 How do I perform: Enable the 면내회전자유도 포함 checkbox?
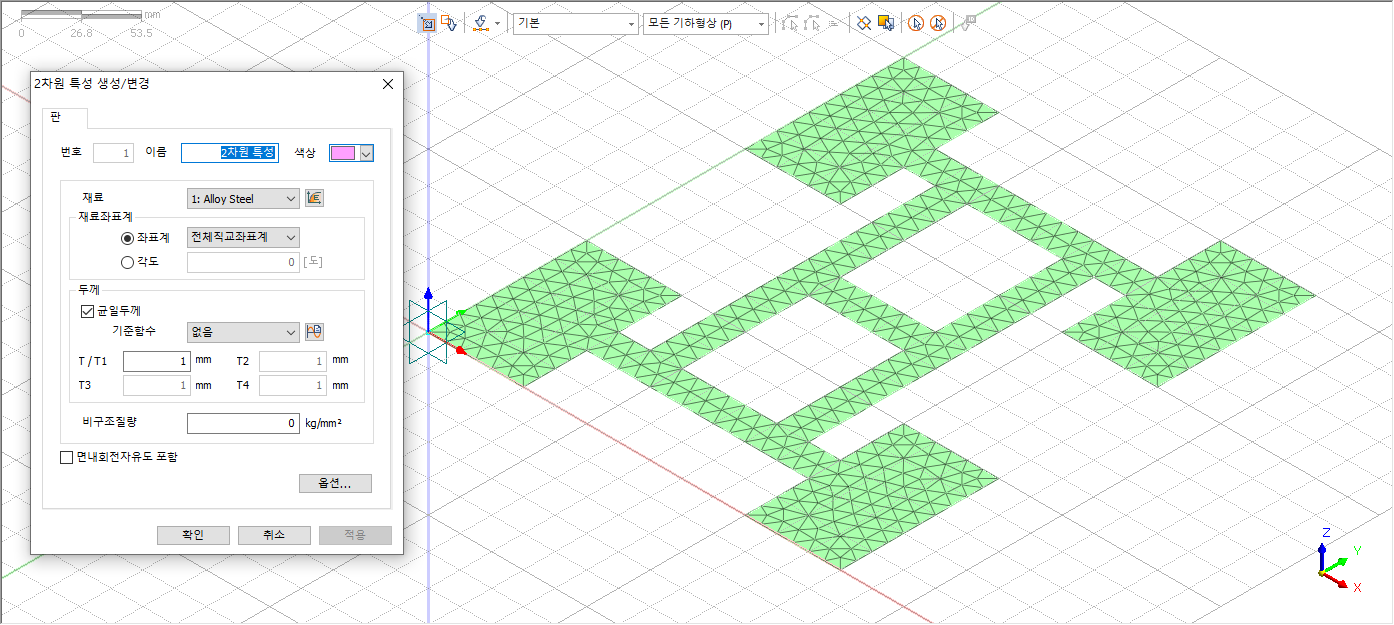tap(67, 458)
